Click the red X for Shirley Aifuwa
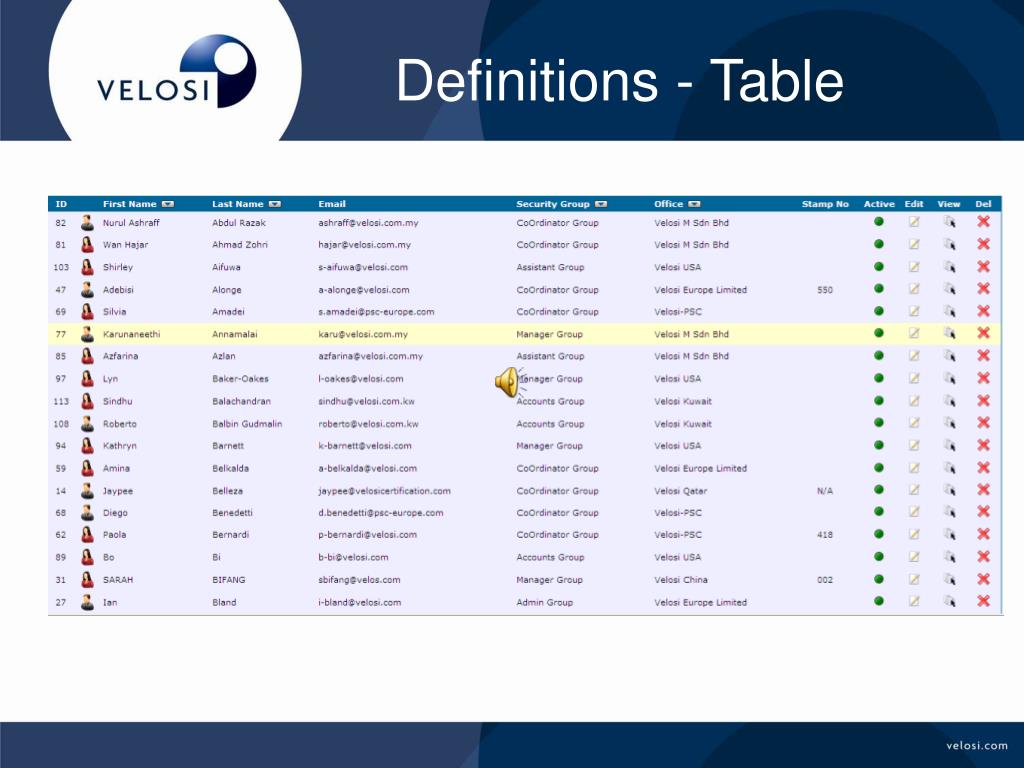 click(983, 266)
